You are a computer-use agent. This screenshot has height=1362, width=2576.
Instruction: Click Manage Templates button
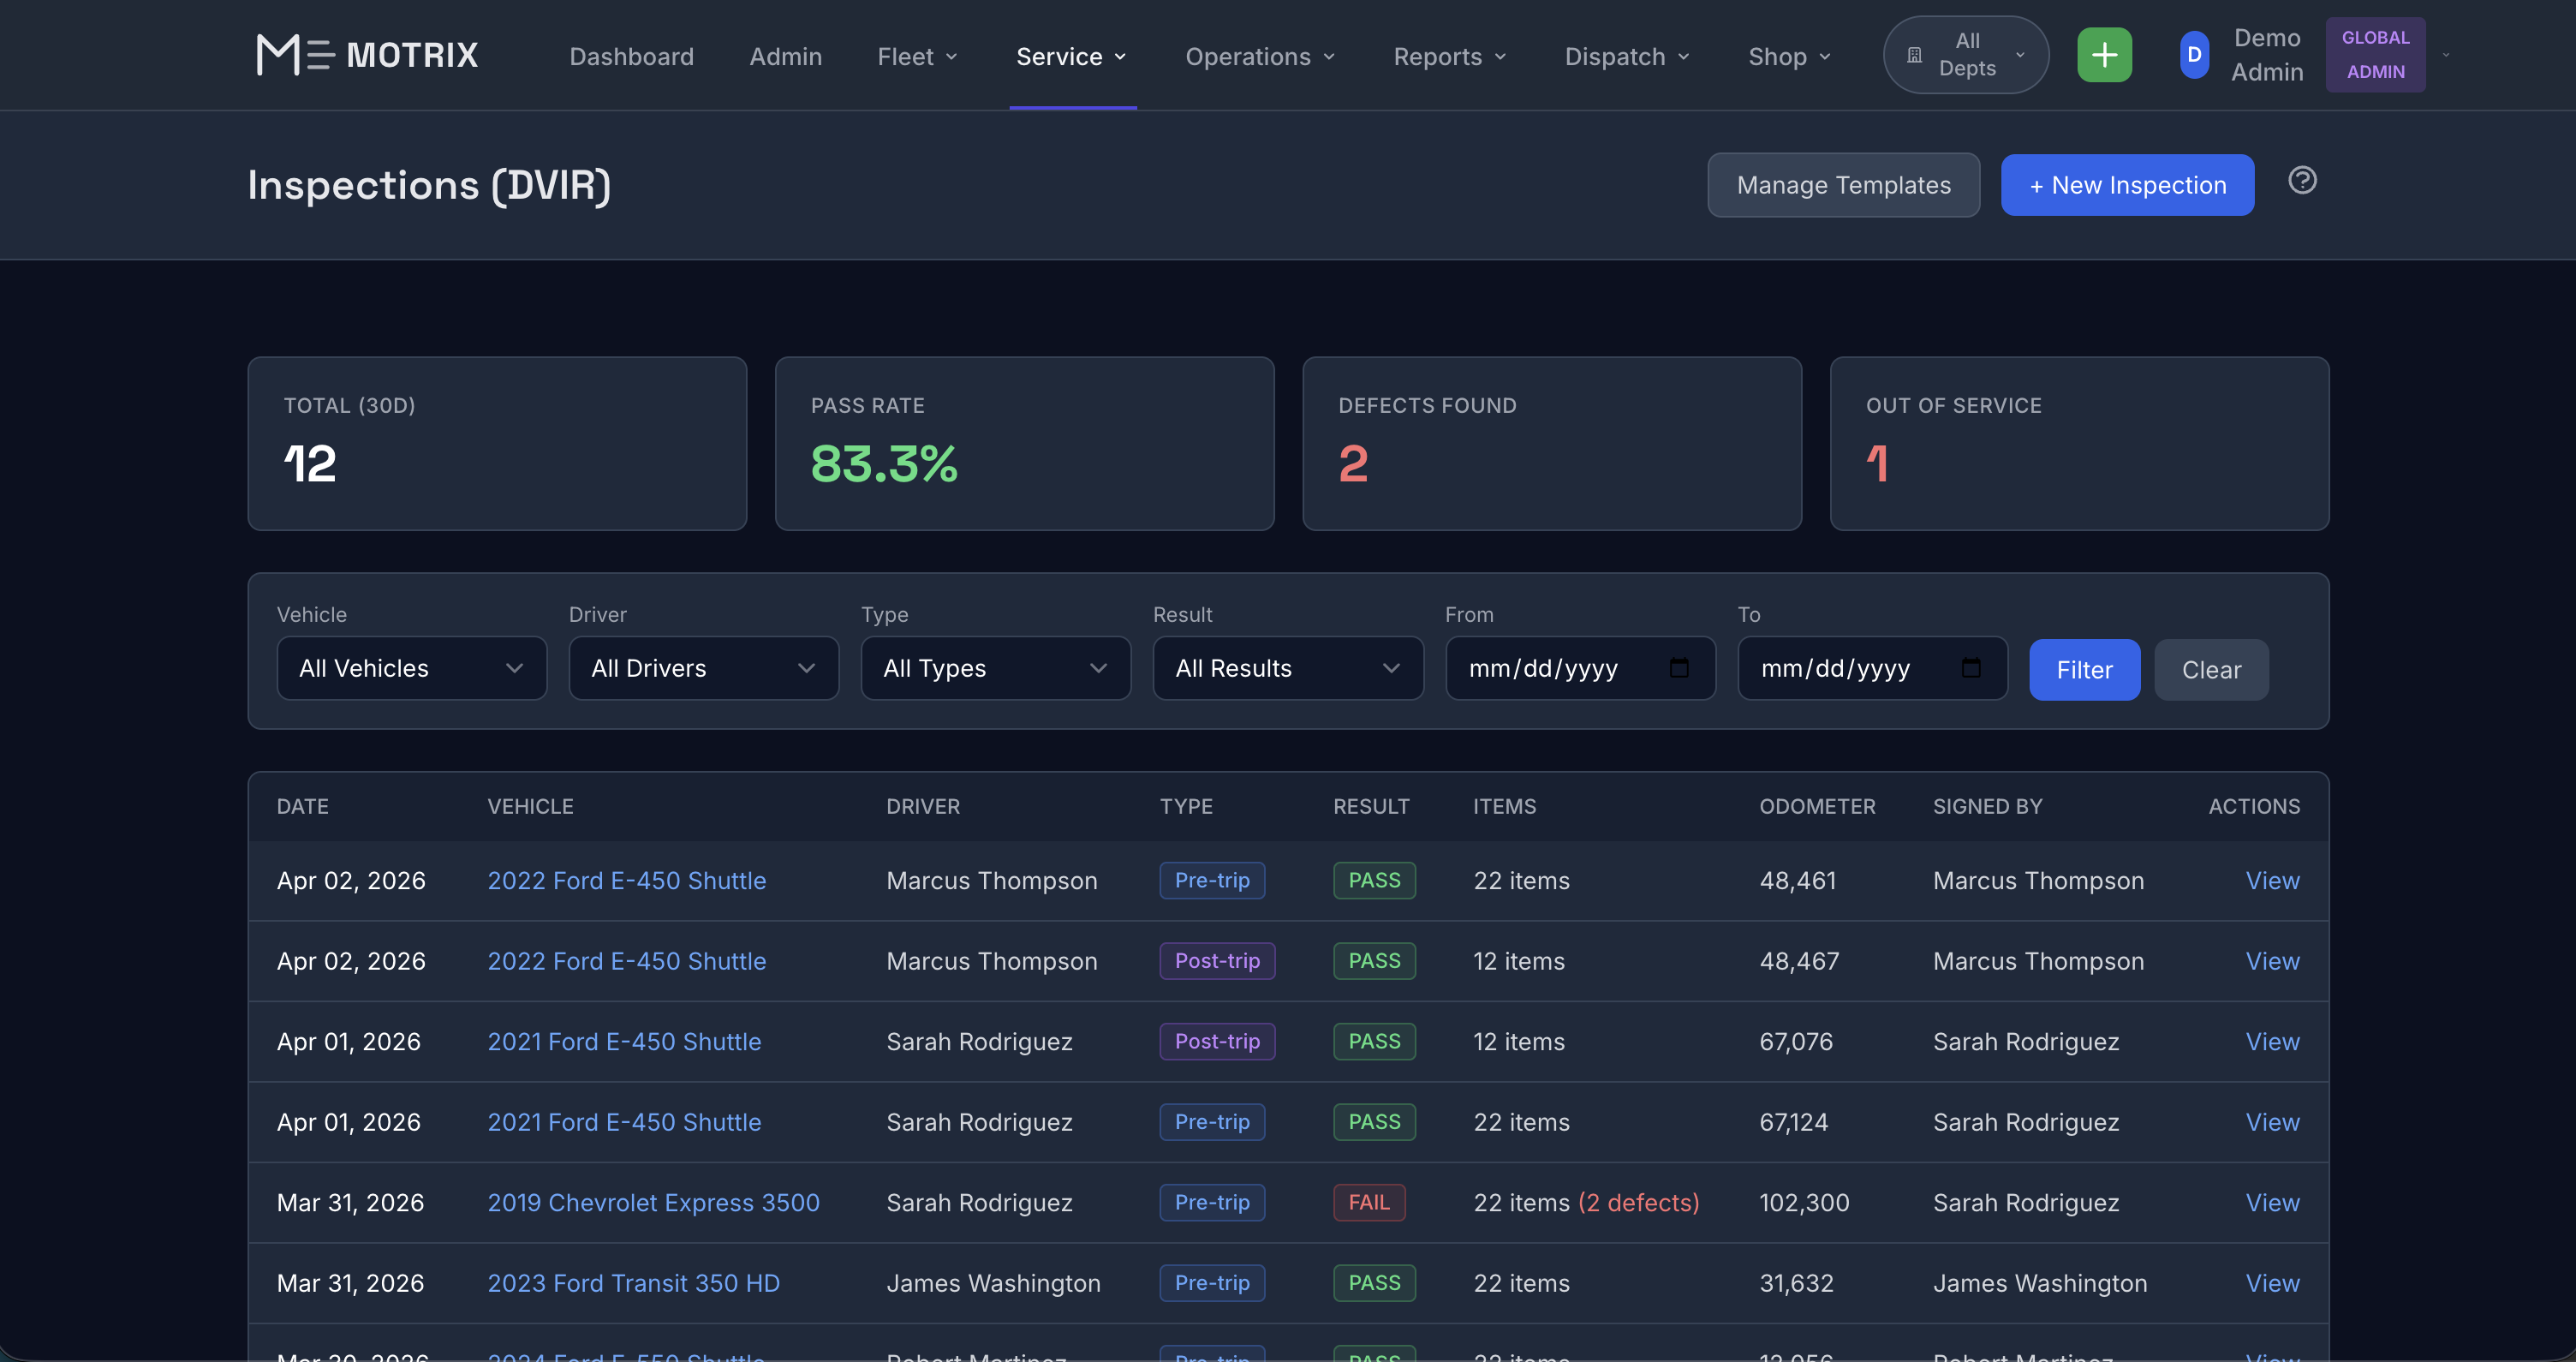coord(1843,185)
